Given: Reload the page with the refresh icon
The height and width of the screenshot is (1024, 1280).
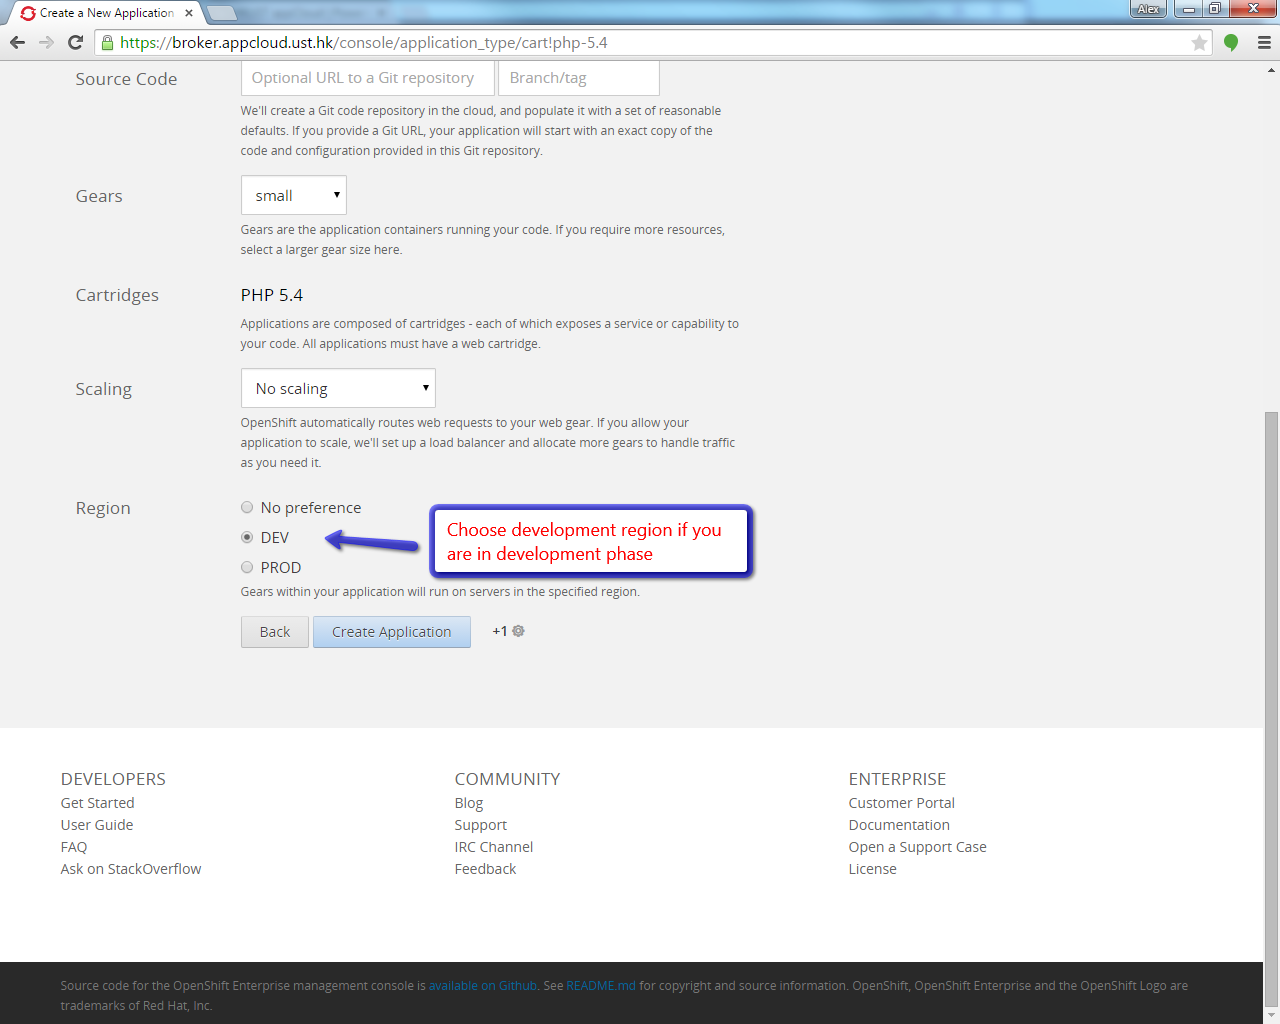Looking at the screenshot, I should click(75, 42).
